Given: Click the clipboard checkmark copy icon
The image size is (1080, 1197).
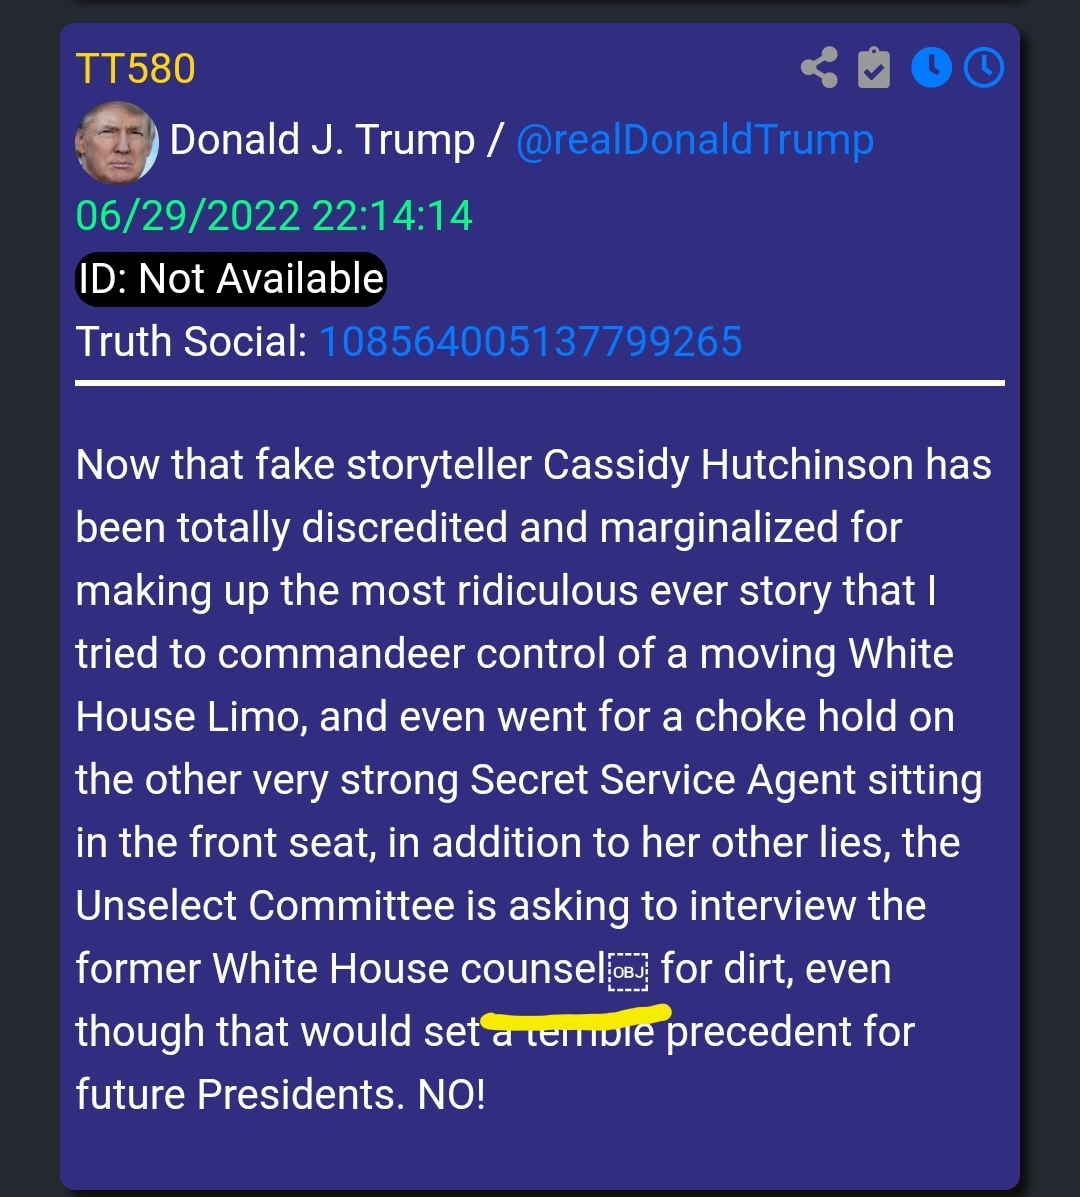Looking at the screenshot, I should (874, 68).
